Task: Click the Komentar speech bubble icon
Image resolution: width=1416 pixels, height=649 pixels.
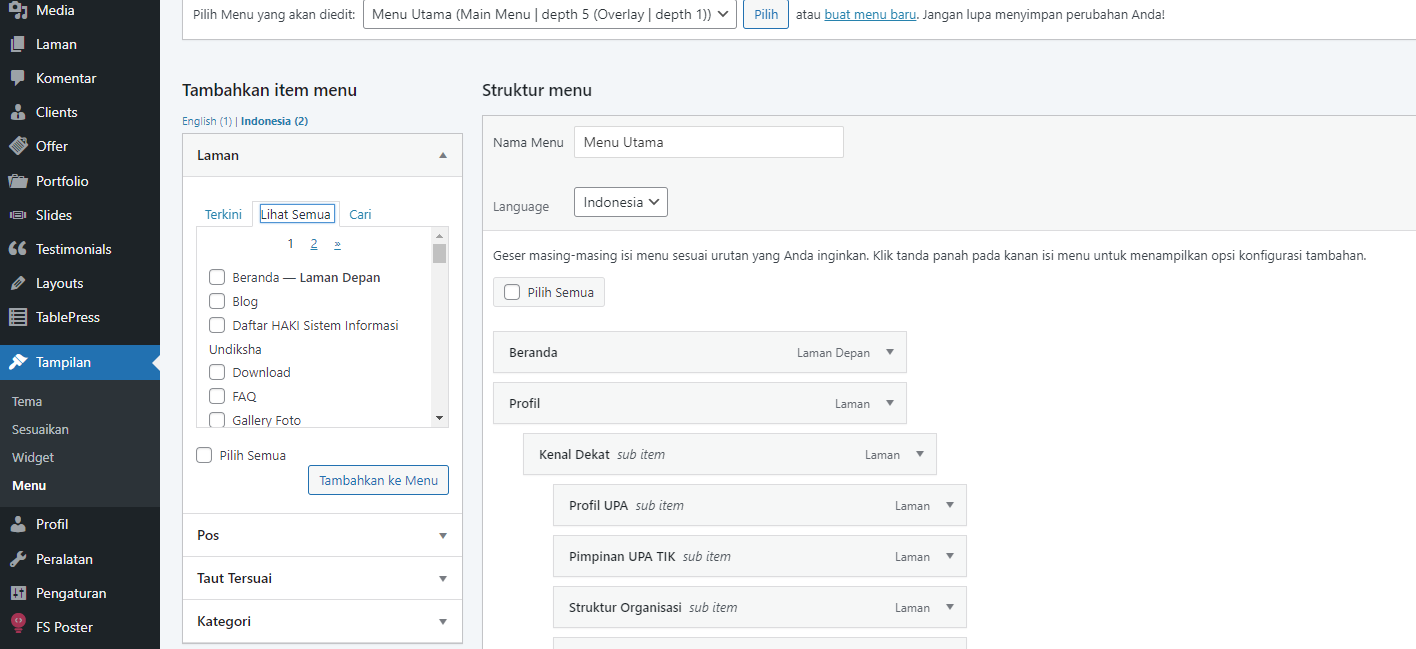Action: 18,78
